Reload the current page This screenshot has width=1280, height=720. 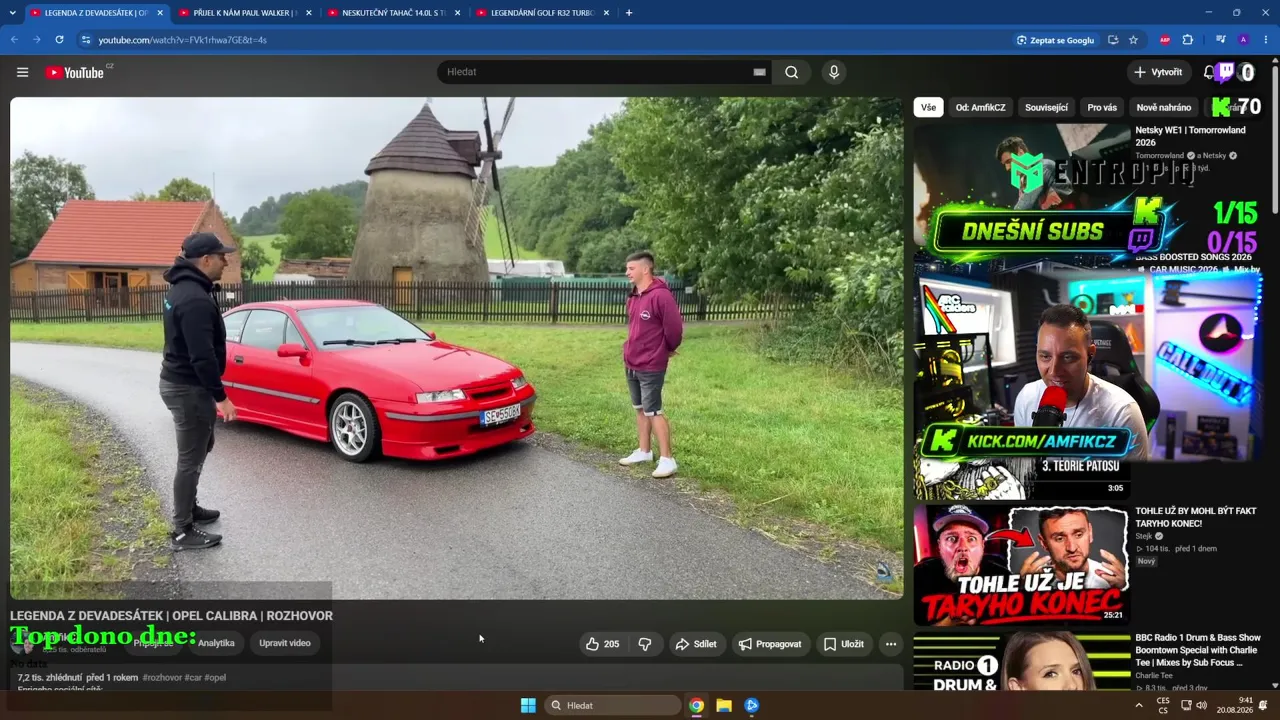click(x=59, y=40)
